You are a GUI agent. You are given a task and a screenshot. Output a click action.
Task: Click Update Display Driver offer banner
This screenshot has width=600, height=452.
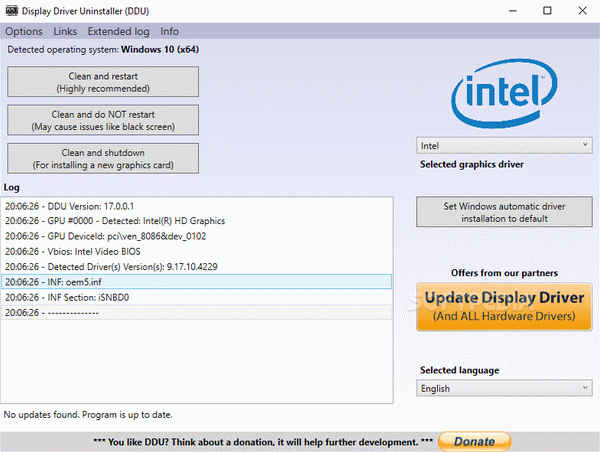504,307
